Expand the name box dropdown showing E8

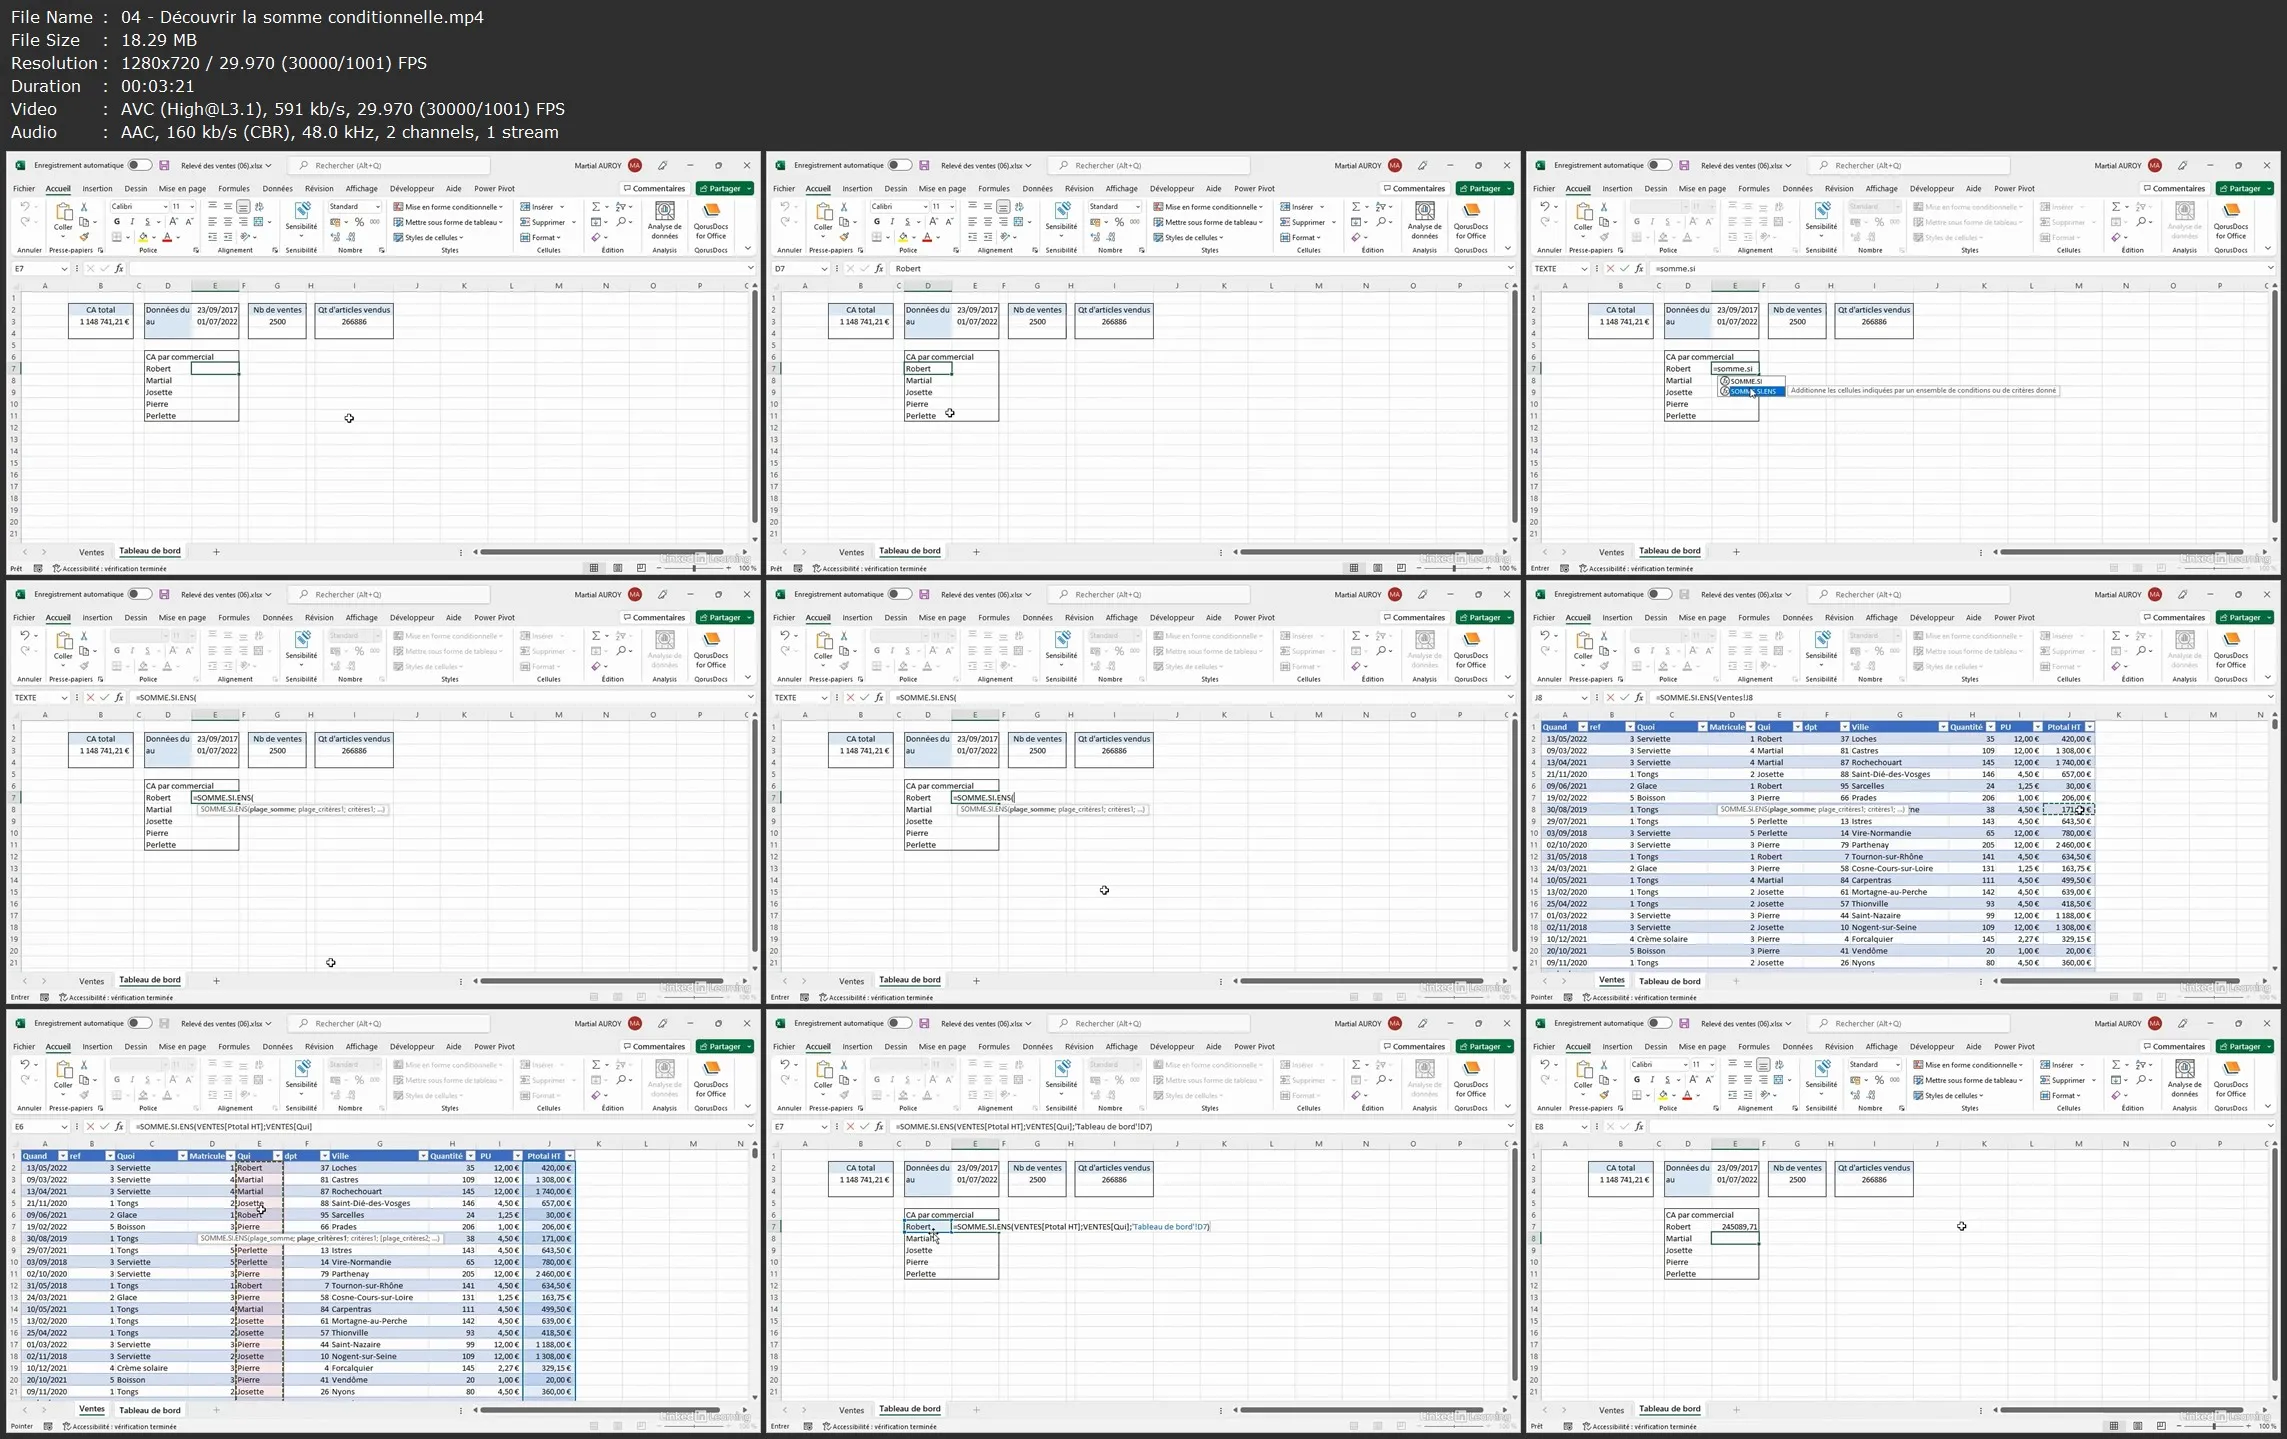[1584, 1126]
